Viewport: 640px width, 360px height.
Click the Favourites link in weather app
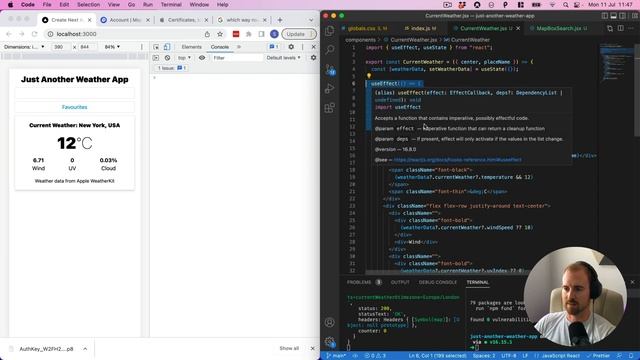pos(74,107)
